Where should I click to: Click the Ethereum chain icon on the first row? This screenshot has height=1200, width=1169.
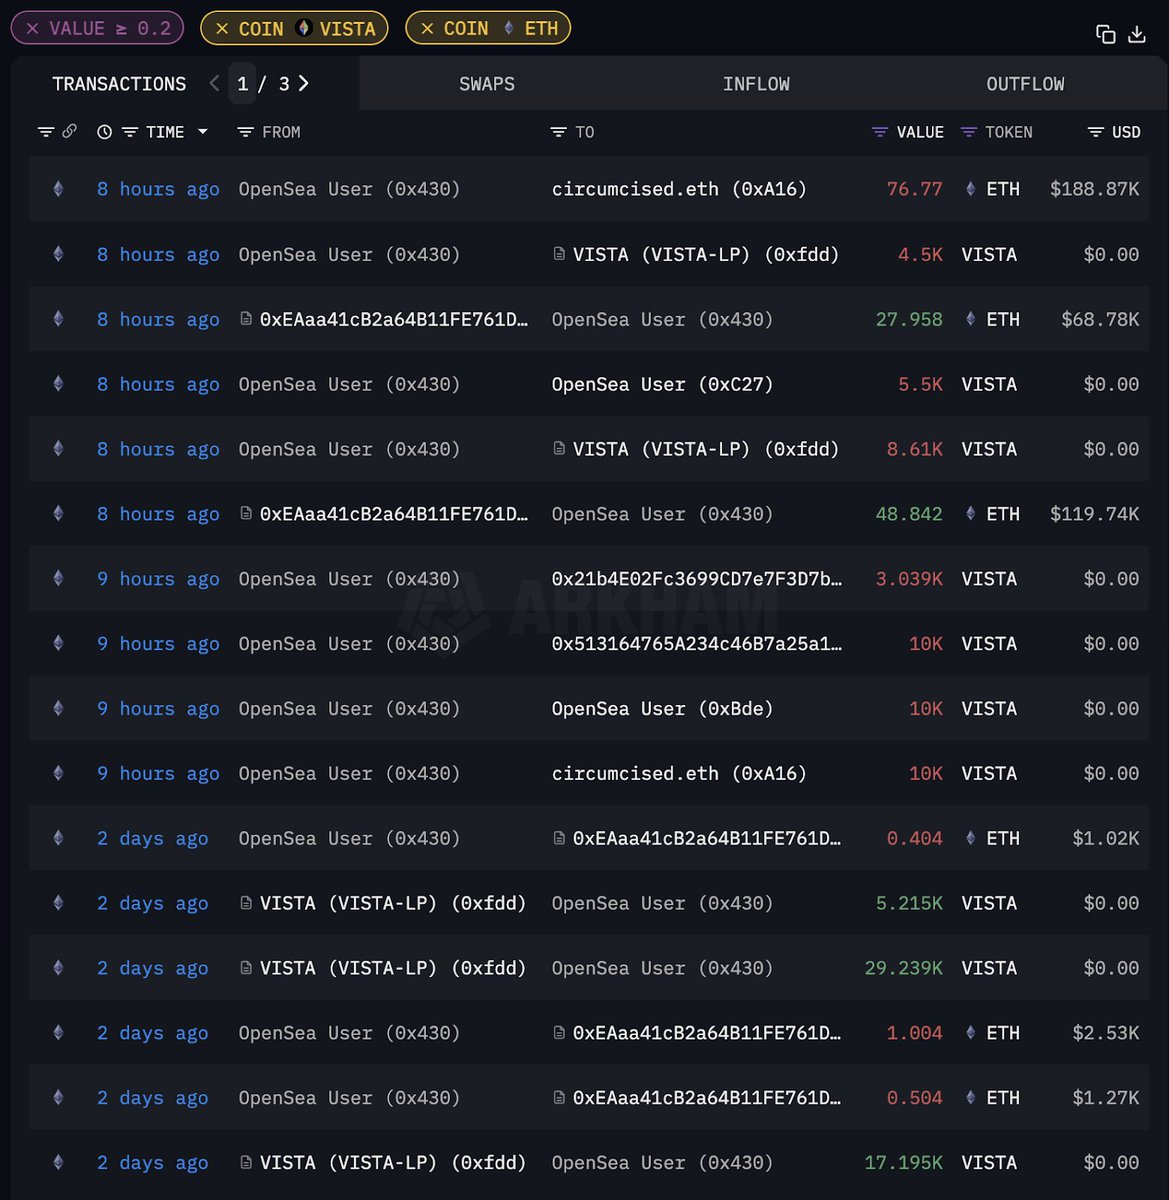coord(57,188)
